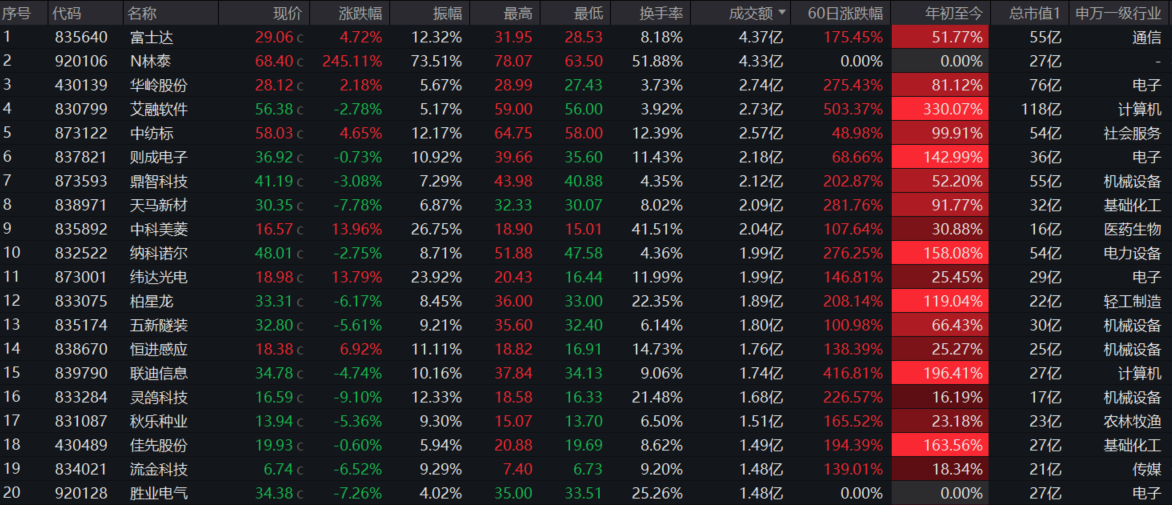Click stock code 430139

click(x=81, y=85)
